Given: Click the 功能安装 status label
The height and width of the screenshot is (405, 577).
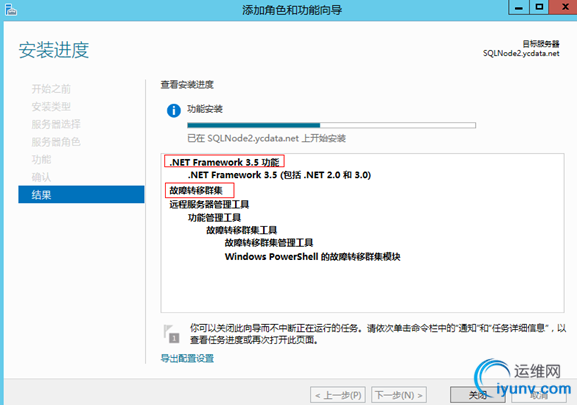Looking at the screenshot, I should pyautogui.click(x=205, y=109).
